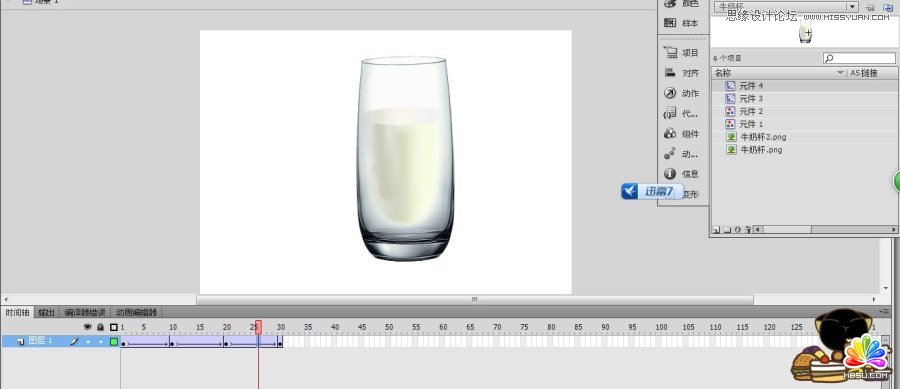This screenshot has width=900, height=389.
Task: Click the bitmap icon of 牛奶杯.png
Action: (731, 150)
